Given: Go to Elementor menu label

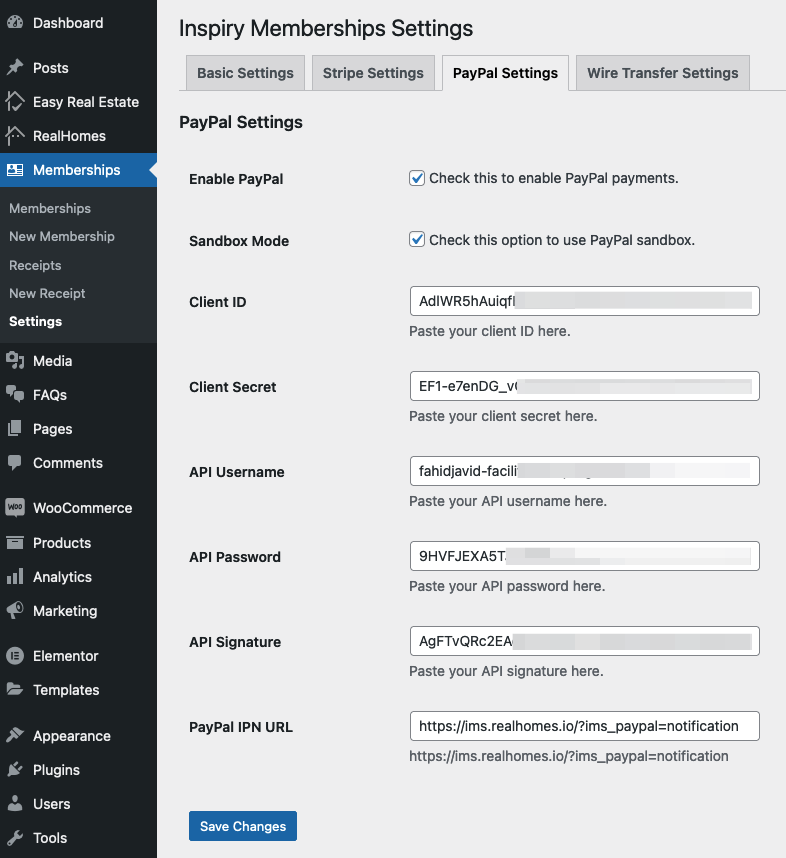Looking at the screenshot, I should click(66, 656).
